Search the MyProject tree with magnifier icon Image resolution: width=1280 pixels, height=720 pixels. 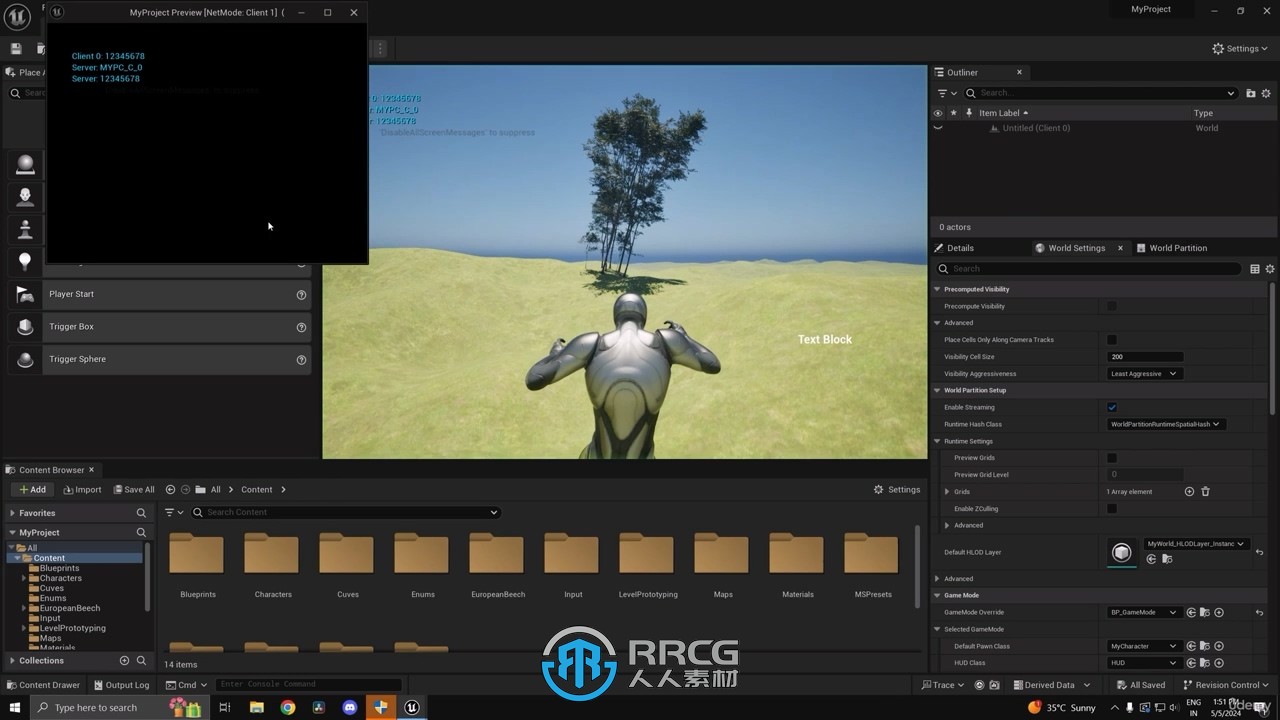[141, 533]
